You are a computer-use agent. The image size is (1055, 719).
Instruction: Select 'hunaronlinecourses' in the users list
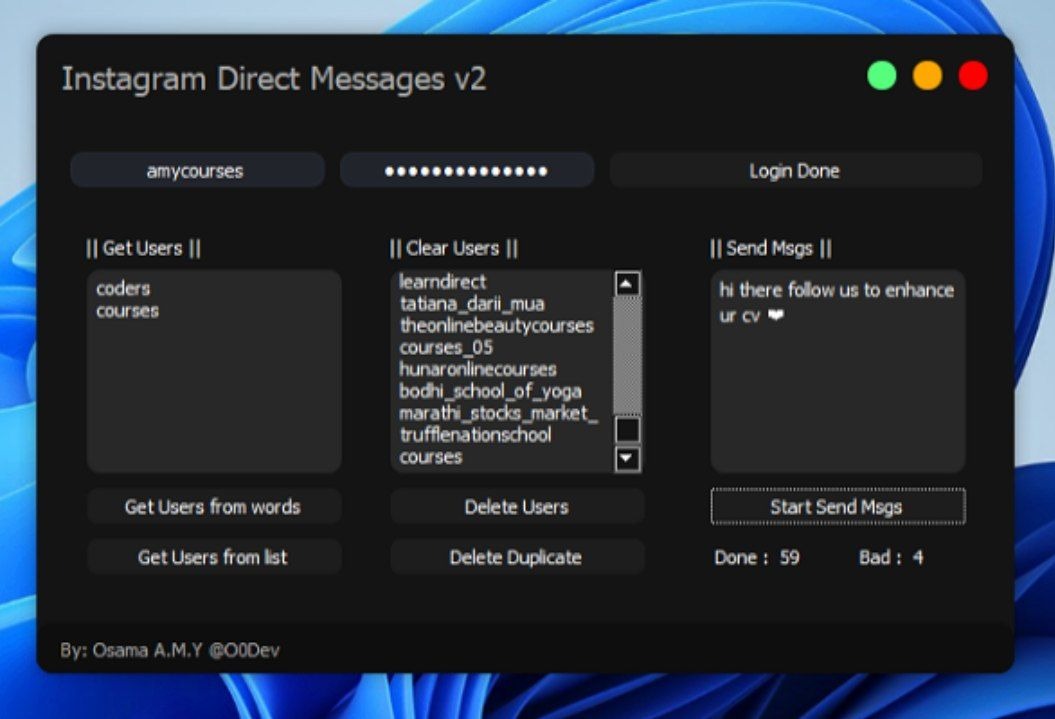[478, 369]
